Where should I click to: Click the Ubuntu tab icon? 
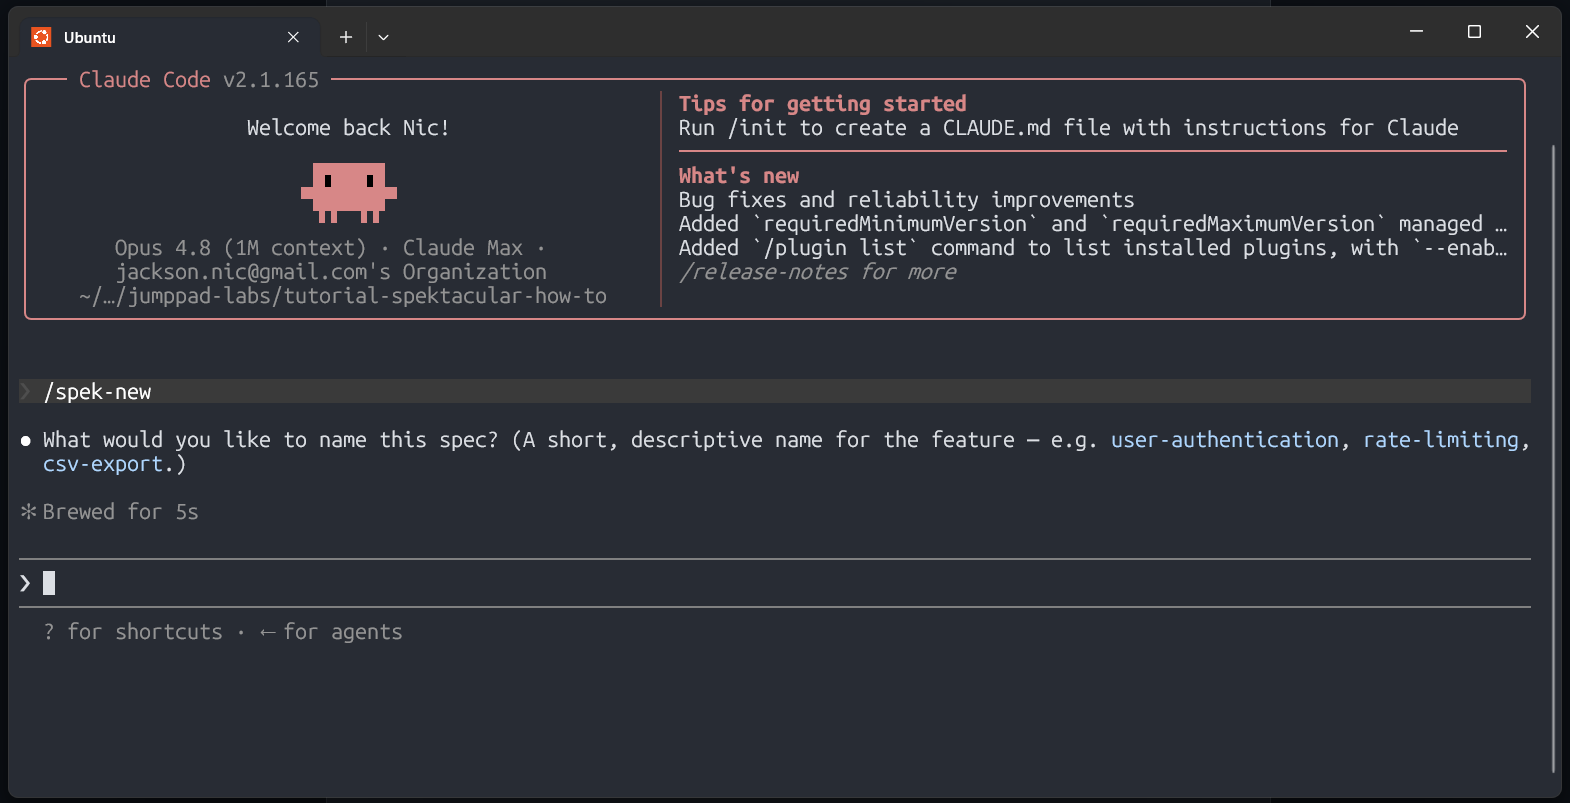click(41, 37)
